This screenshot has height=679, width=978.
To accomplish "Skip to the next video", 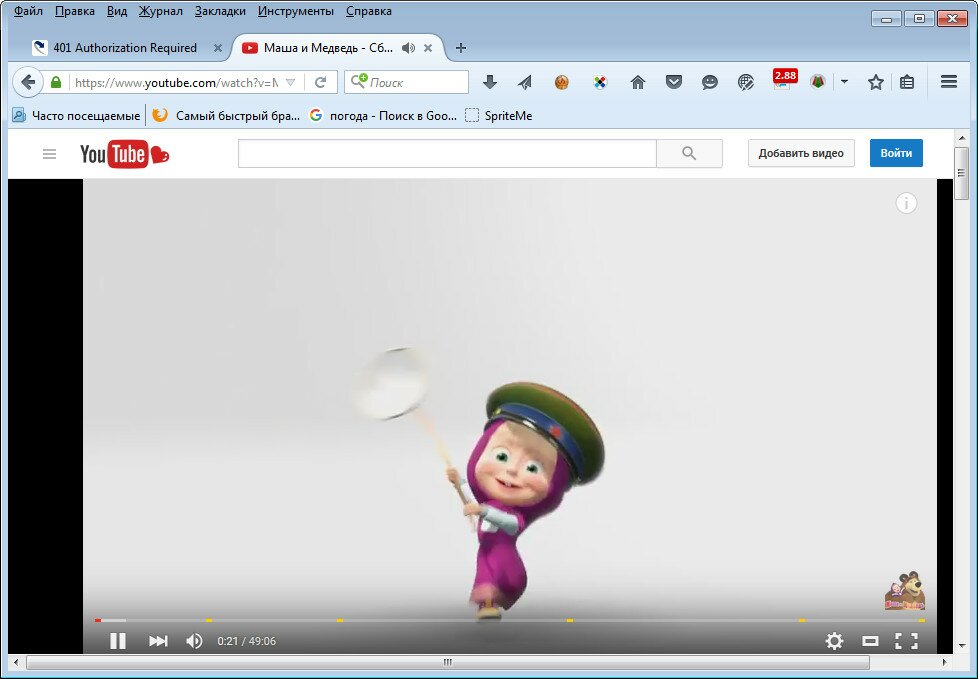I will coord(158,640).
